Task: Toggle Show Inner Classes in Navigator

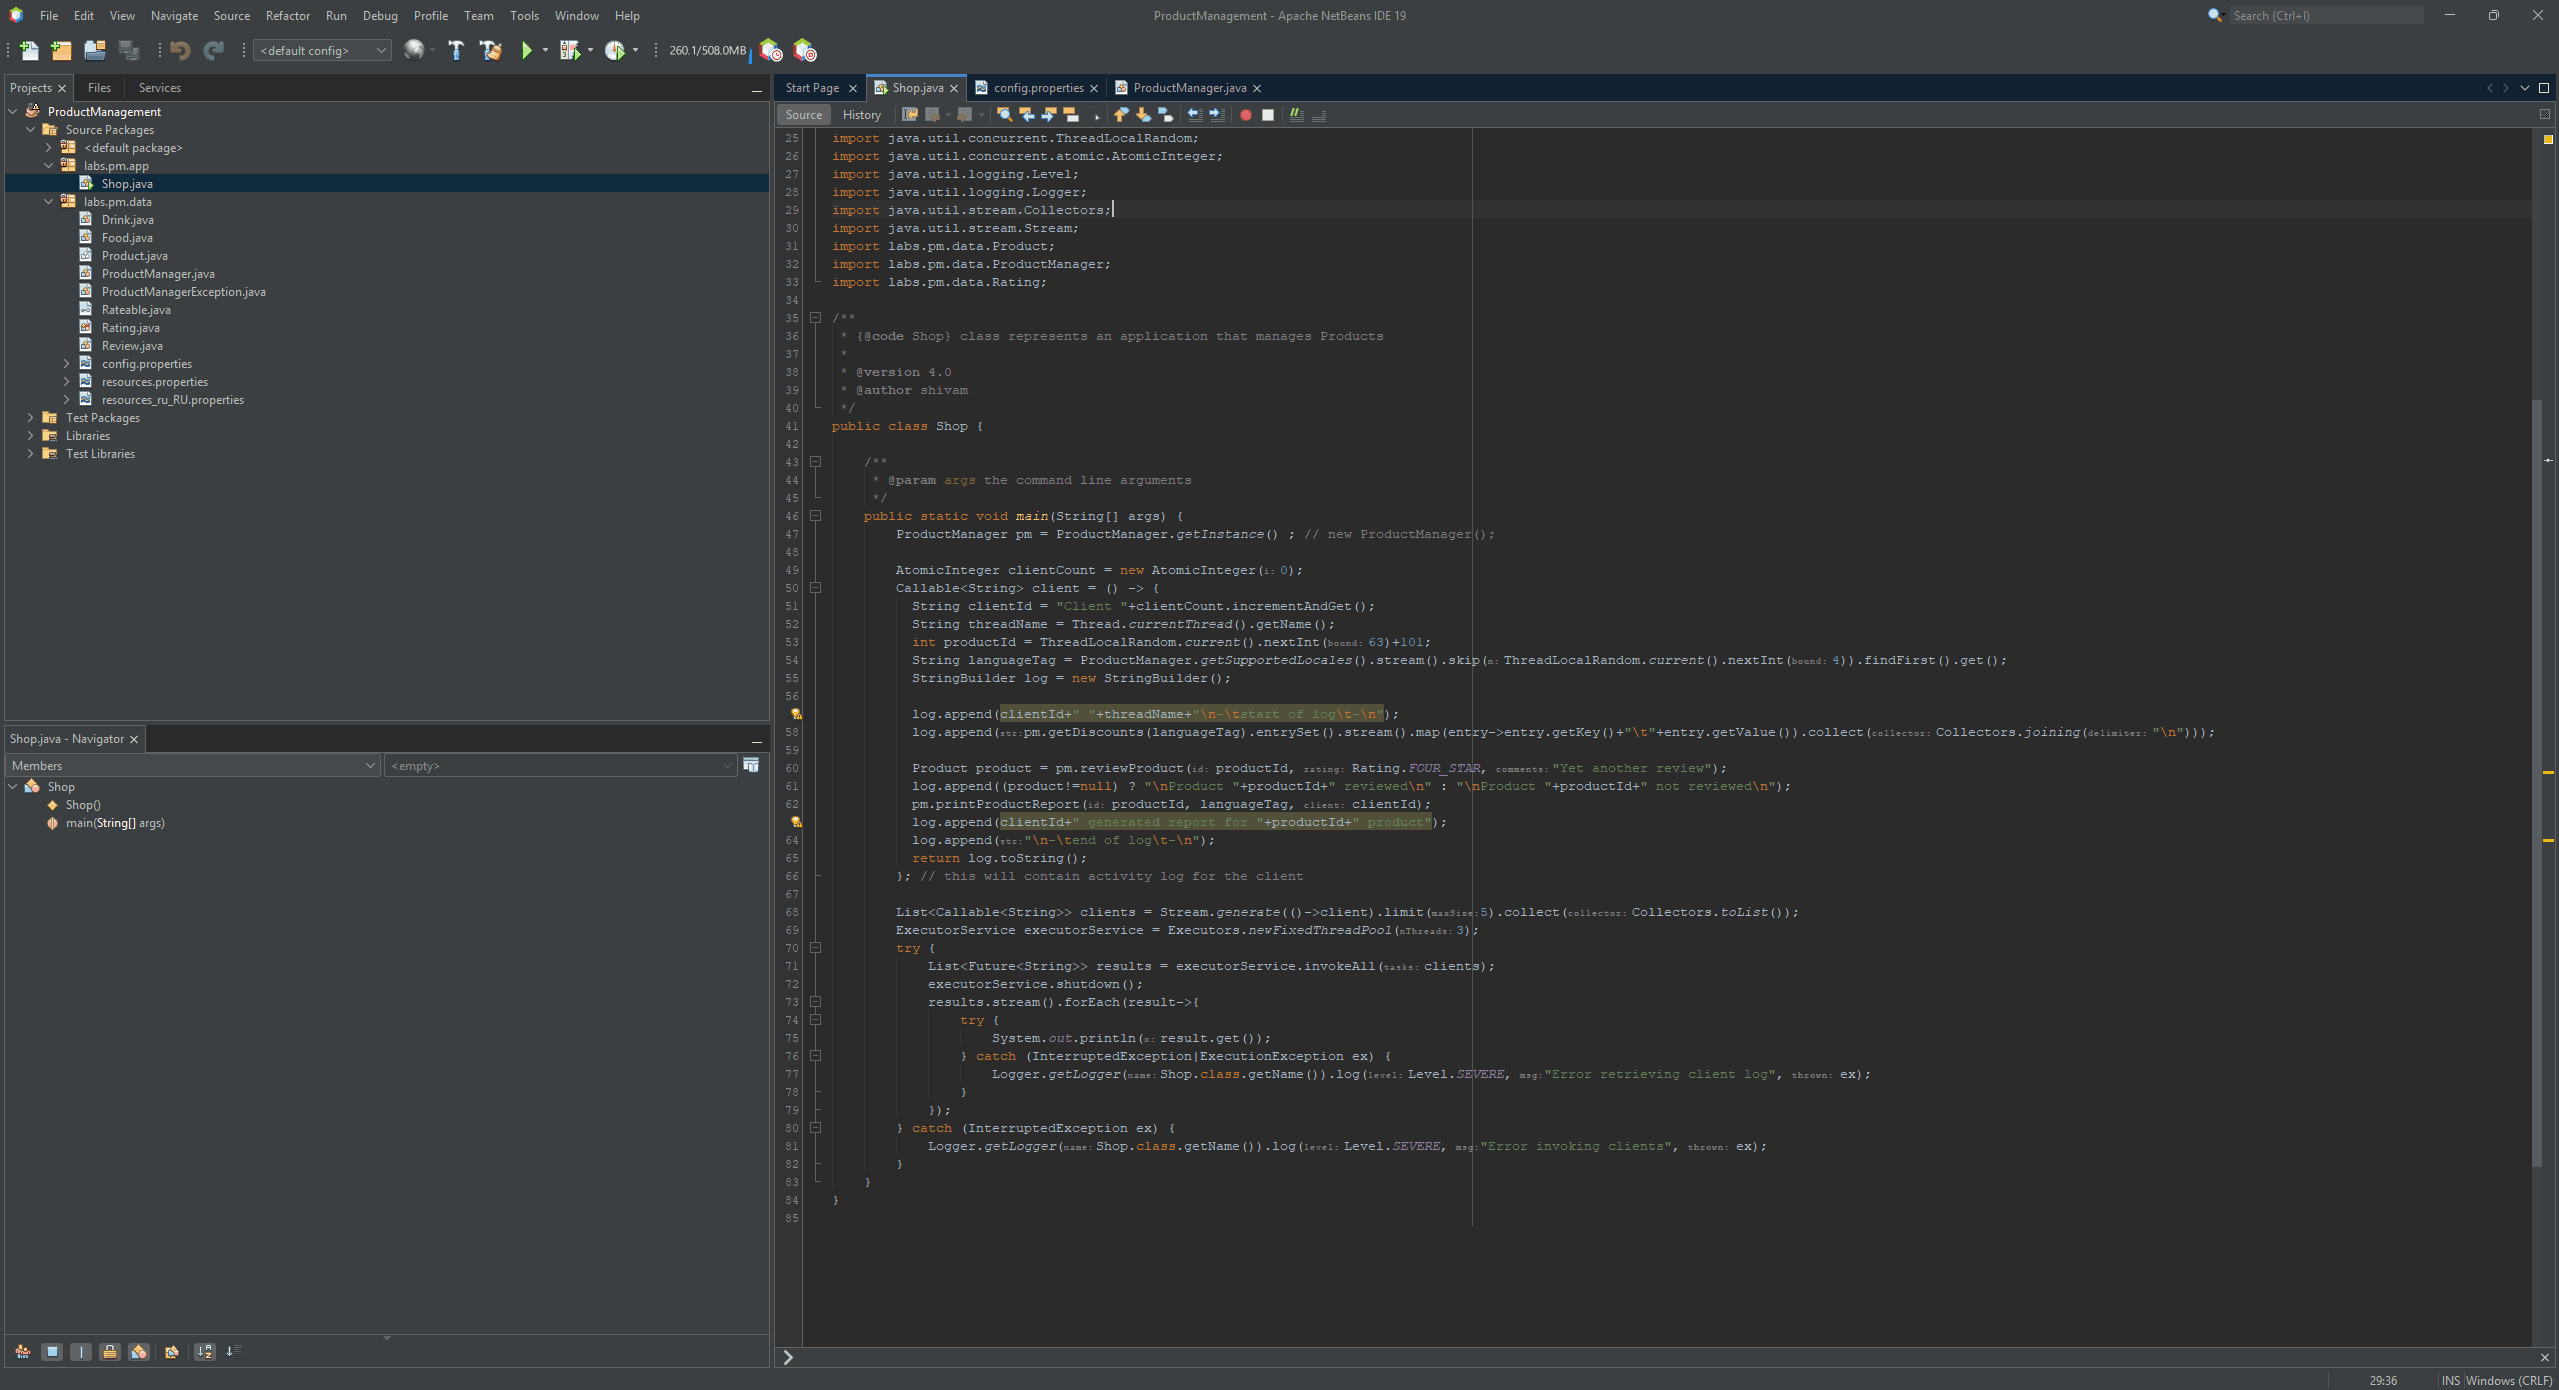Action: 139,1352
